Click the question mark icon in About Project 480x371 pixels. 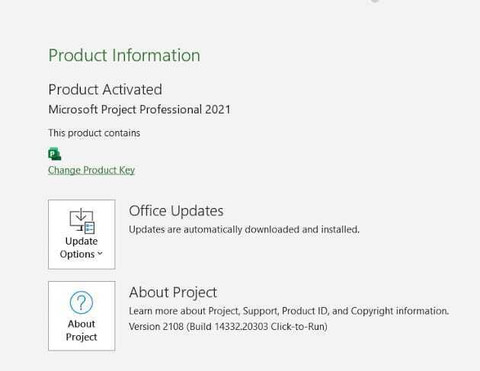click(81, 302)
